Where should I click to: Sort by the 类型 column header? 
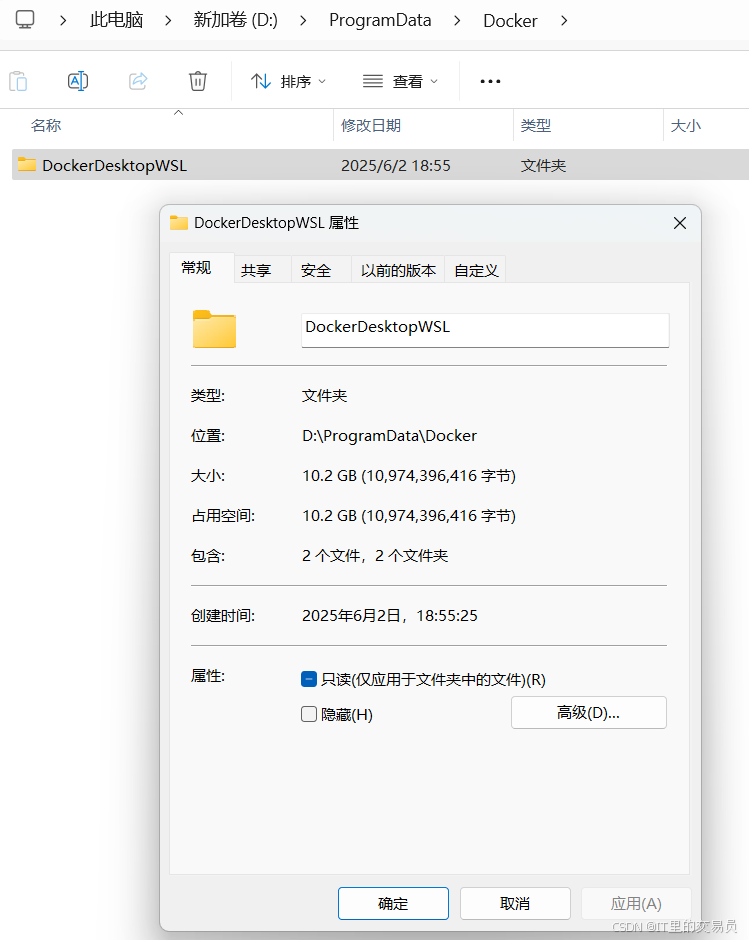pyautogui.click(x=536, y=125)
